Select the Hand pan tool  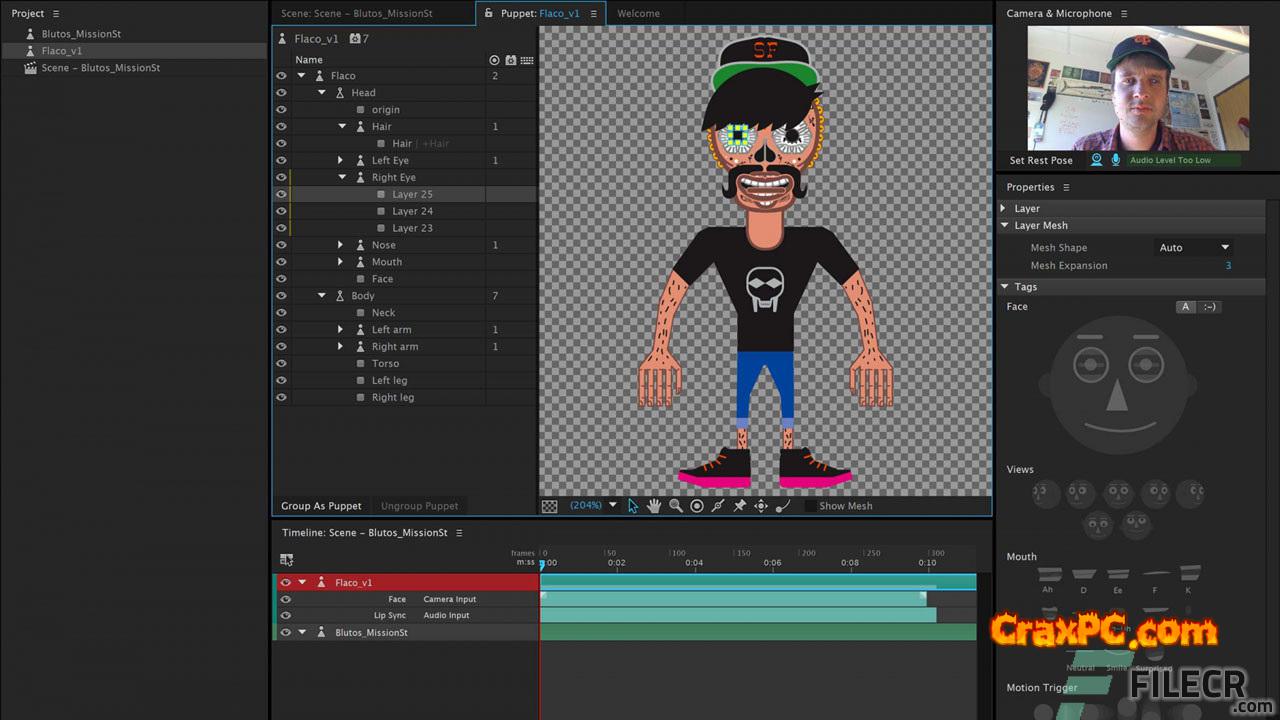tap(654, 506)
